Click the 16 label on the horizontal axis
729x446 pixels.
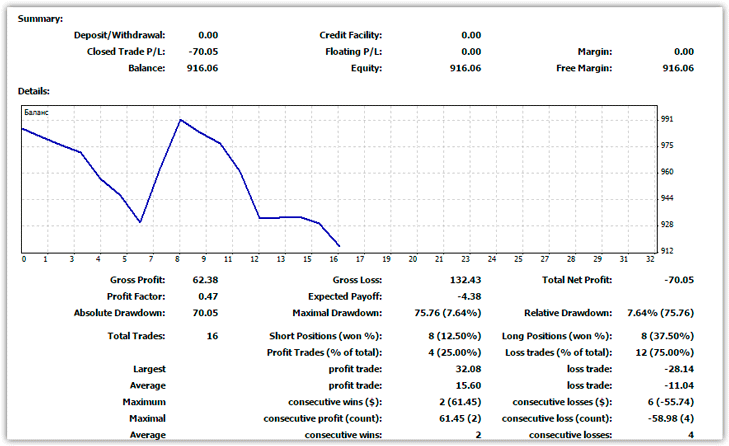click(336, 260)
